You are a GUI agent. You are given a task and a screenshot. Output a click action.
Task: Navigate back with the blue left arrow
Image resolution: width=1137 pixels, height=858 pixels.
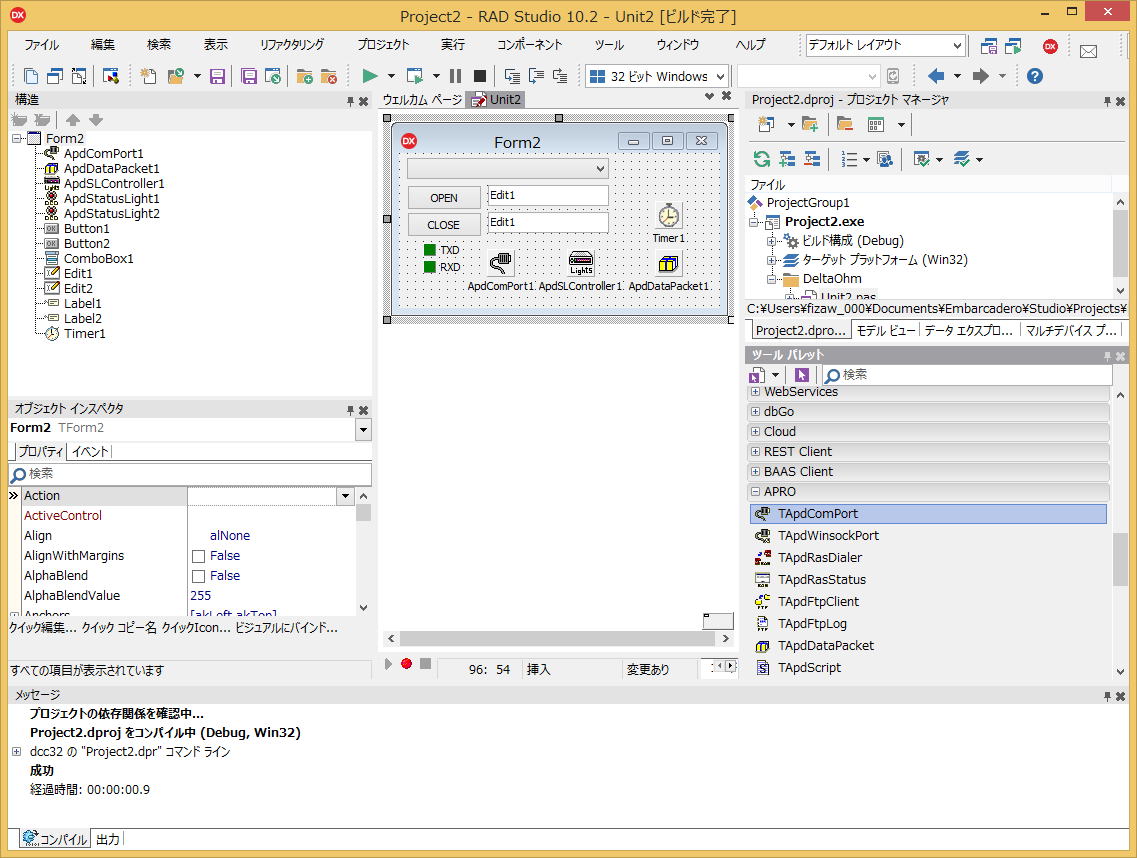935,76
